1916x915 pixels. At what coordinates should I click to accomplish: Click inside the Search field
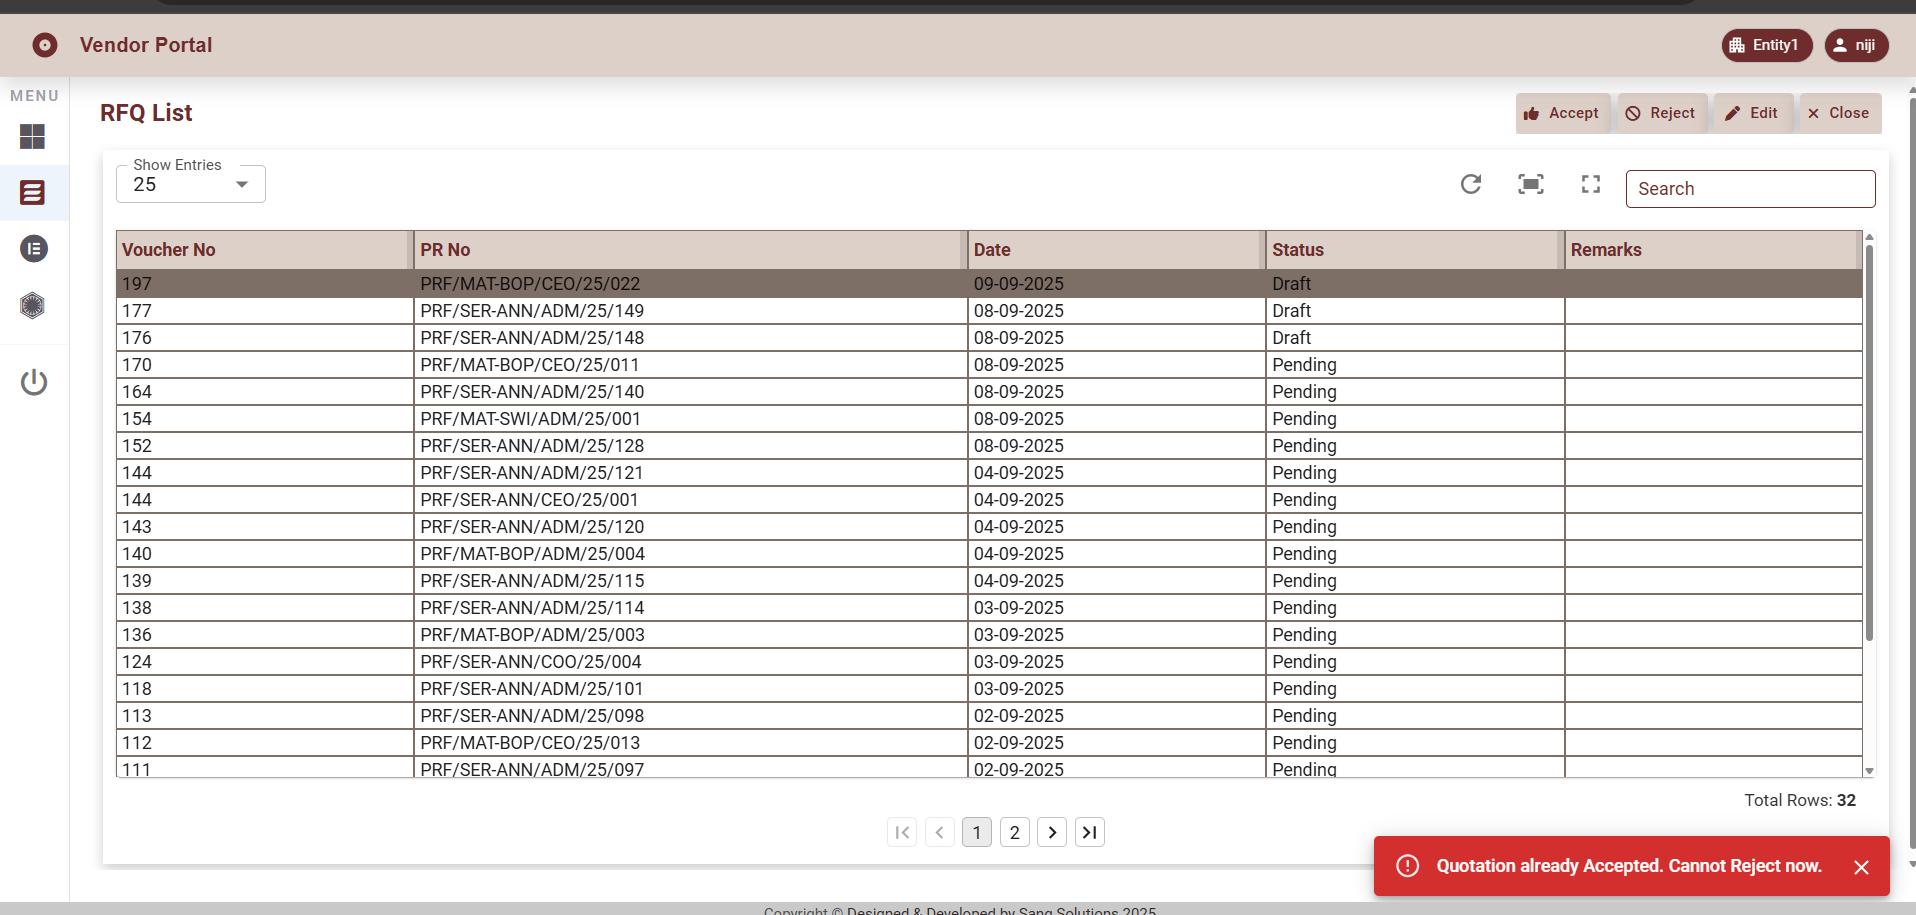coord(1749,189)
